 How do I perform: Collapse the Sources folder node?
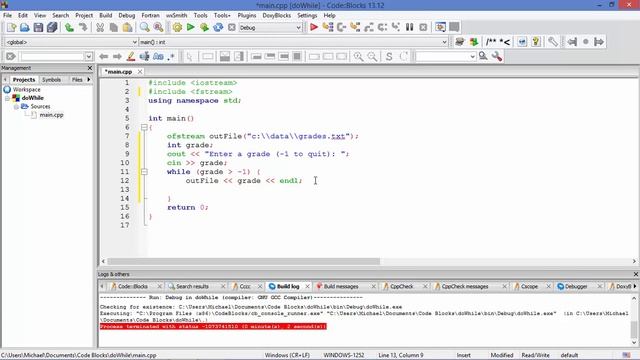pos(16,107)
